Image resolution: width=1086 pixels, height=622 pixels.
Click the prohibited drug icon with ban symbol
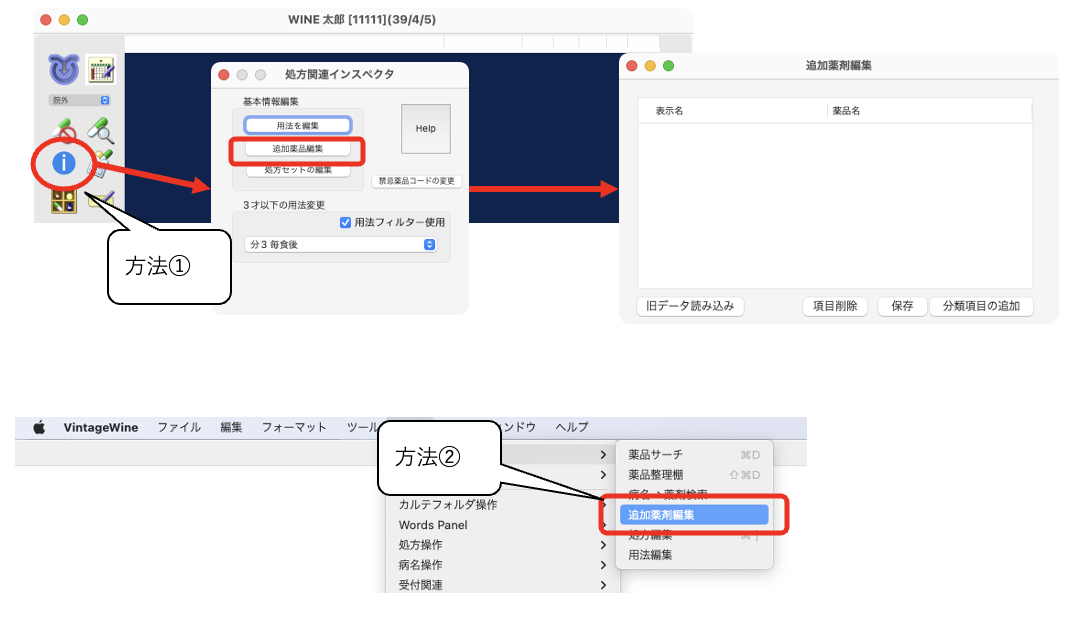pos(63,128)
